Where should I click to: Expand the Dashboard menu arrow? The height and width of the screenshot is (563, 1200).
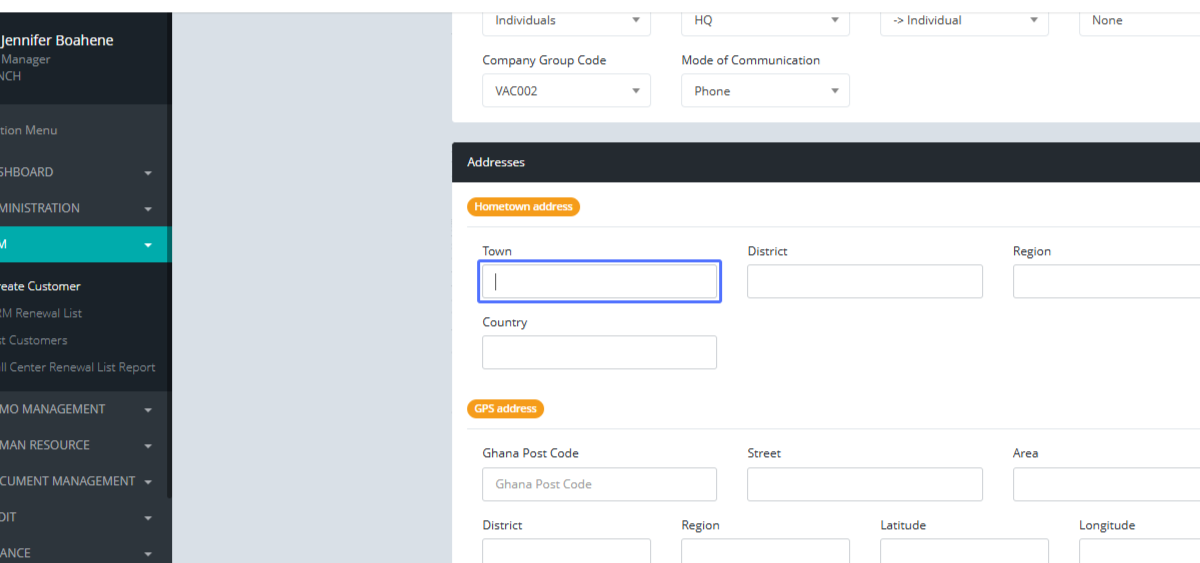148,173
